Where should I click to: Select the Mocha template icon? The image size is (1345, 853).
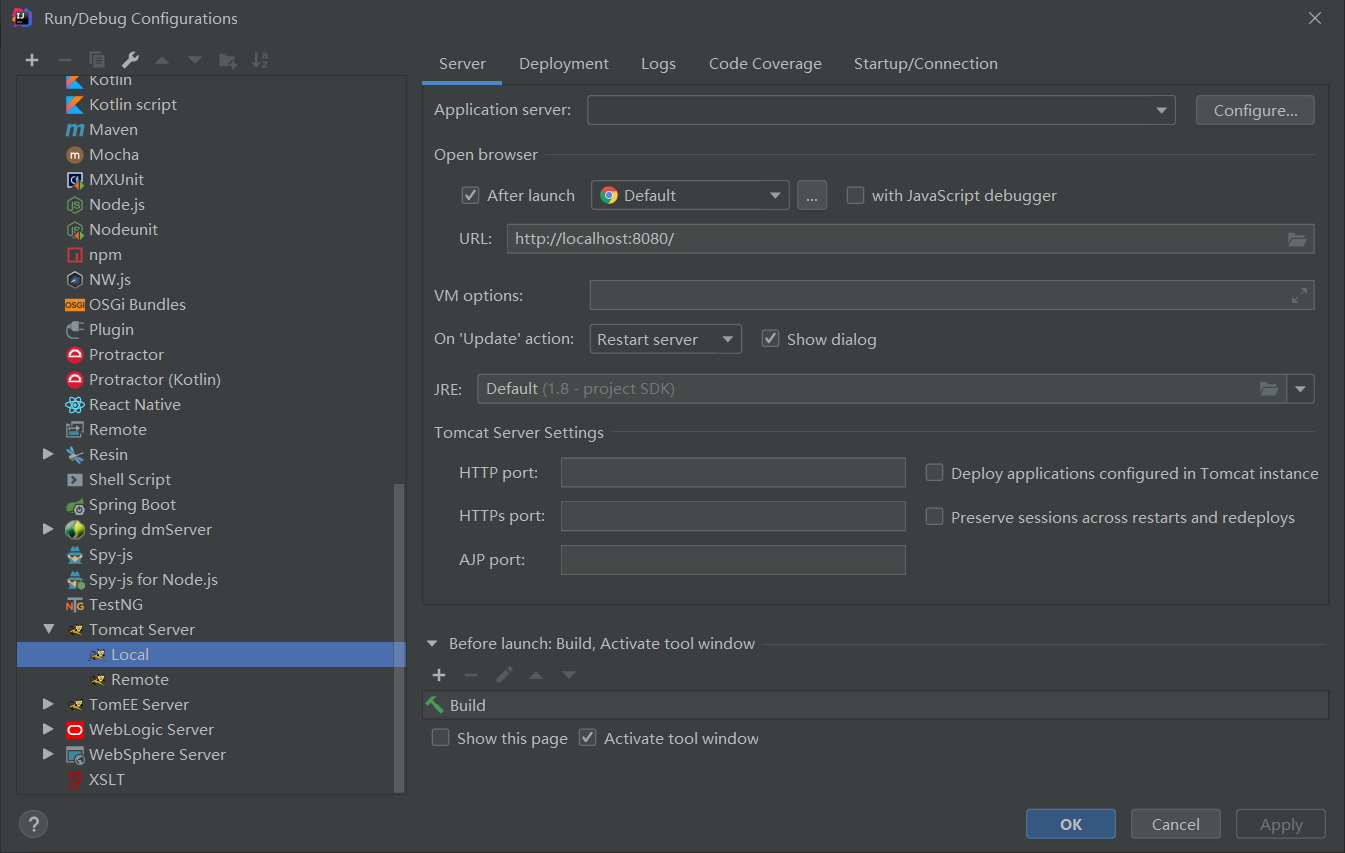click(x=74, y=155)
